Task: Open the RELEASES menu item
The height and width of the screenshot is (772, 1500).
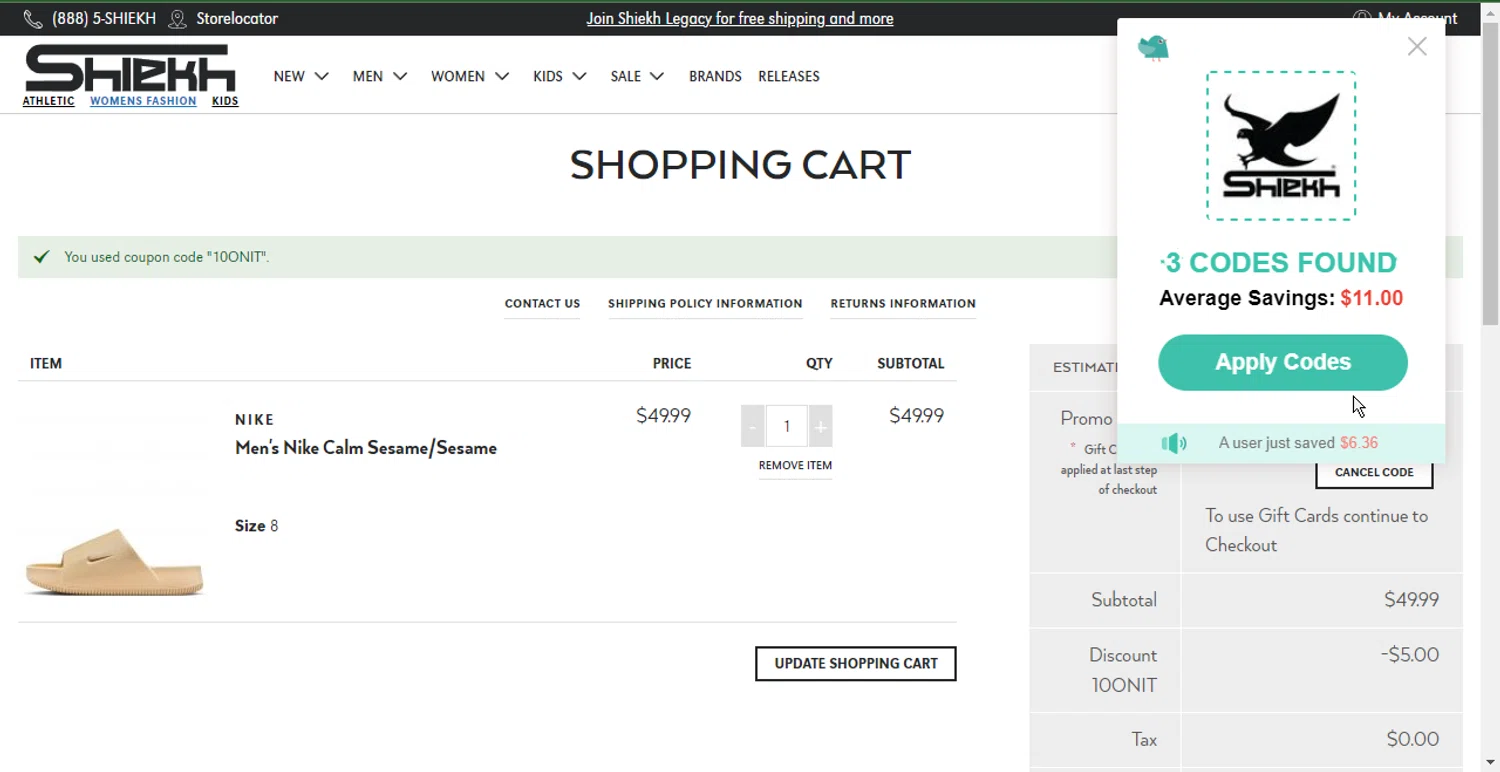Action: tap(789, 76)
